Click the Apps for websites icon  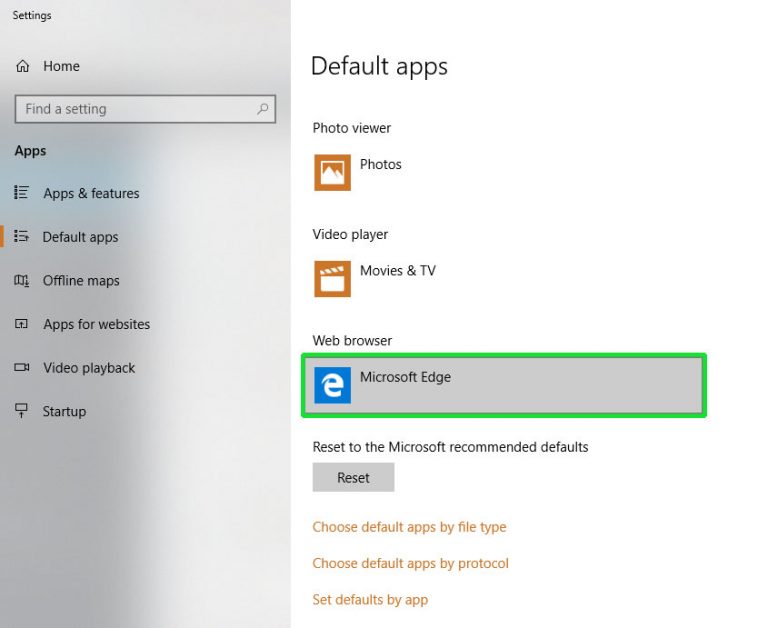tap(21, 324)
